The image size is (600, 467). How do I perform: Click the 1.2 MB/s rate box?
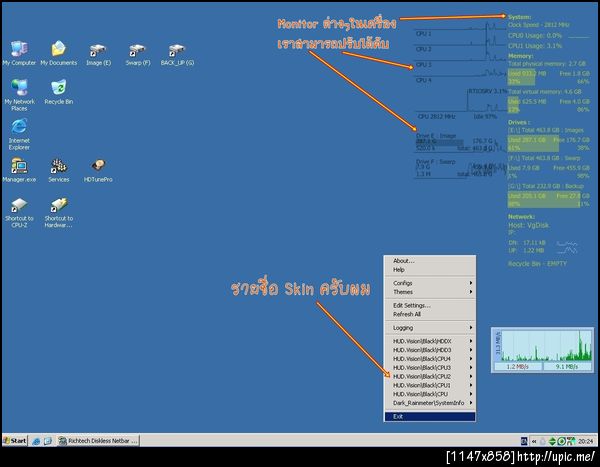point(518,367)
